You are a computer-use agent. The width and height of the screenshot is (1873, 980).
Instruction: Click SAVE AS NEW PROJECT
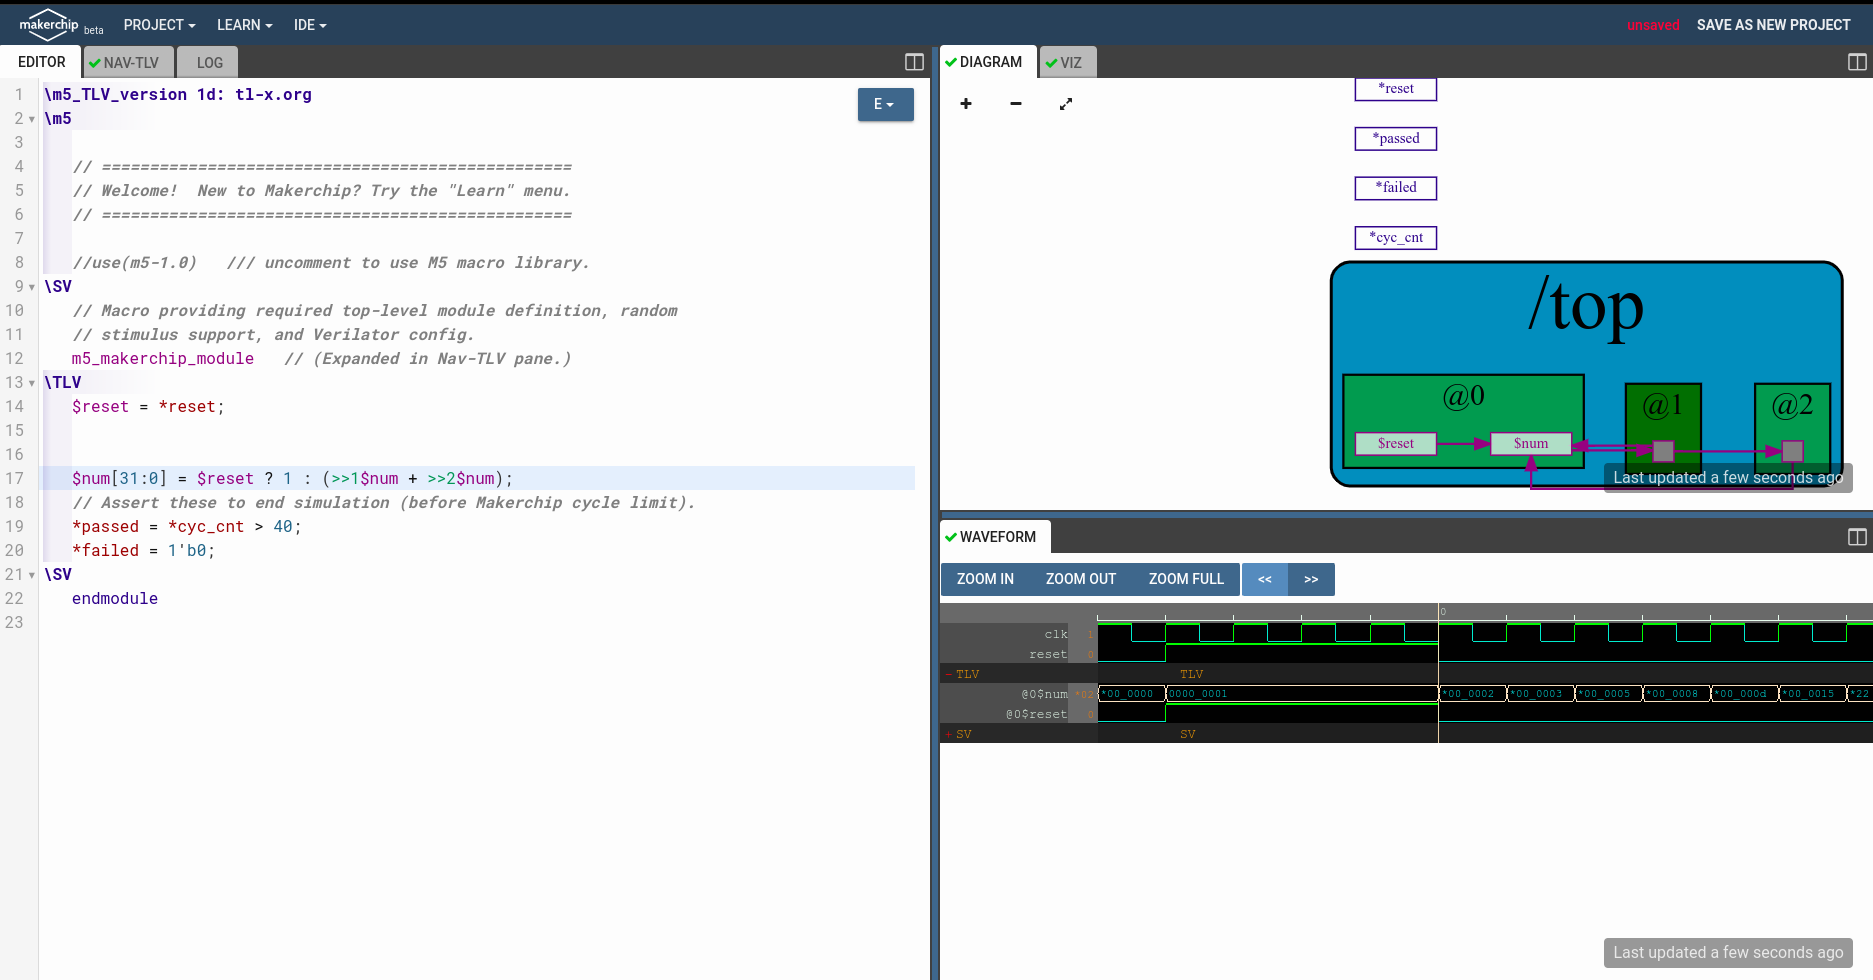[x=1773, y=24]
